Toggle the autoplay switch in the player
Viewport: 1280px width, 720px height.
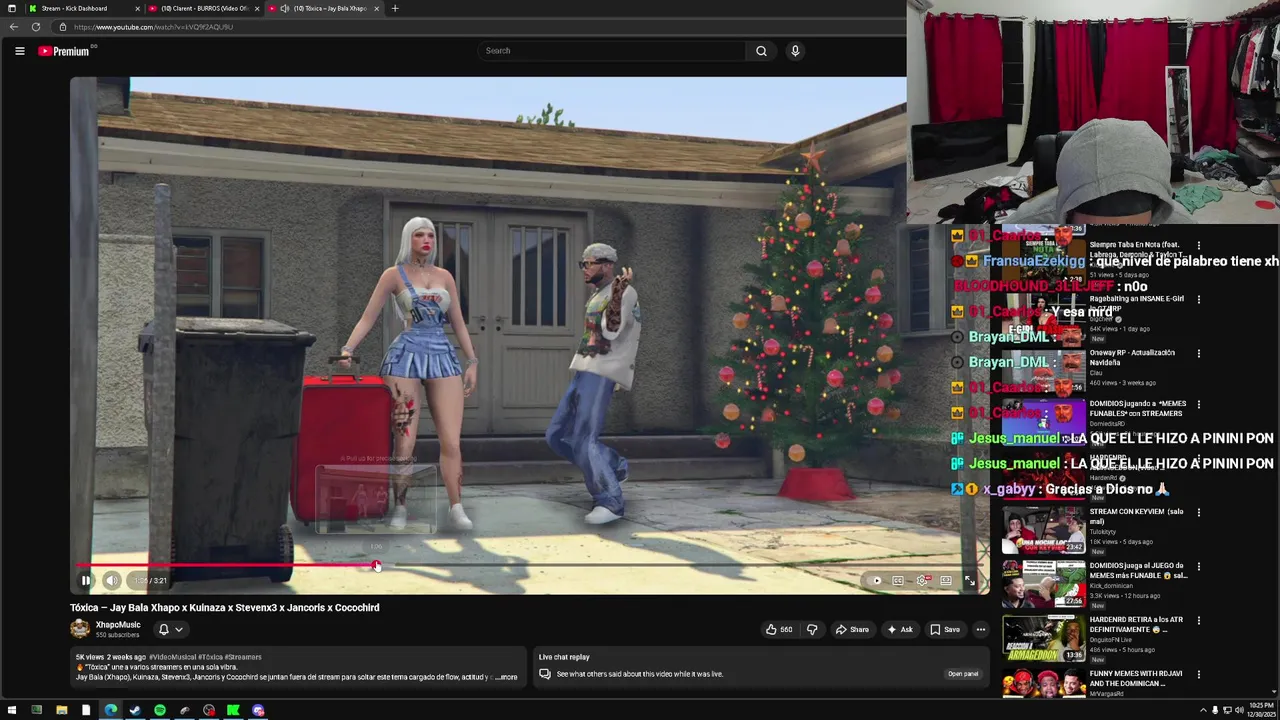pyautogui.click(x=876, y=581)
